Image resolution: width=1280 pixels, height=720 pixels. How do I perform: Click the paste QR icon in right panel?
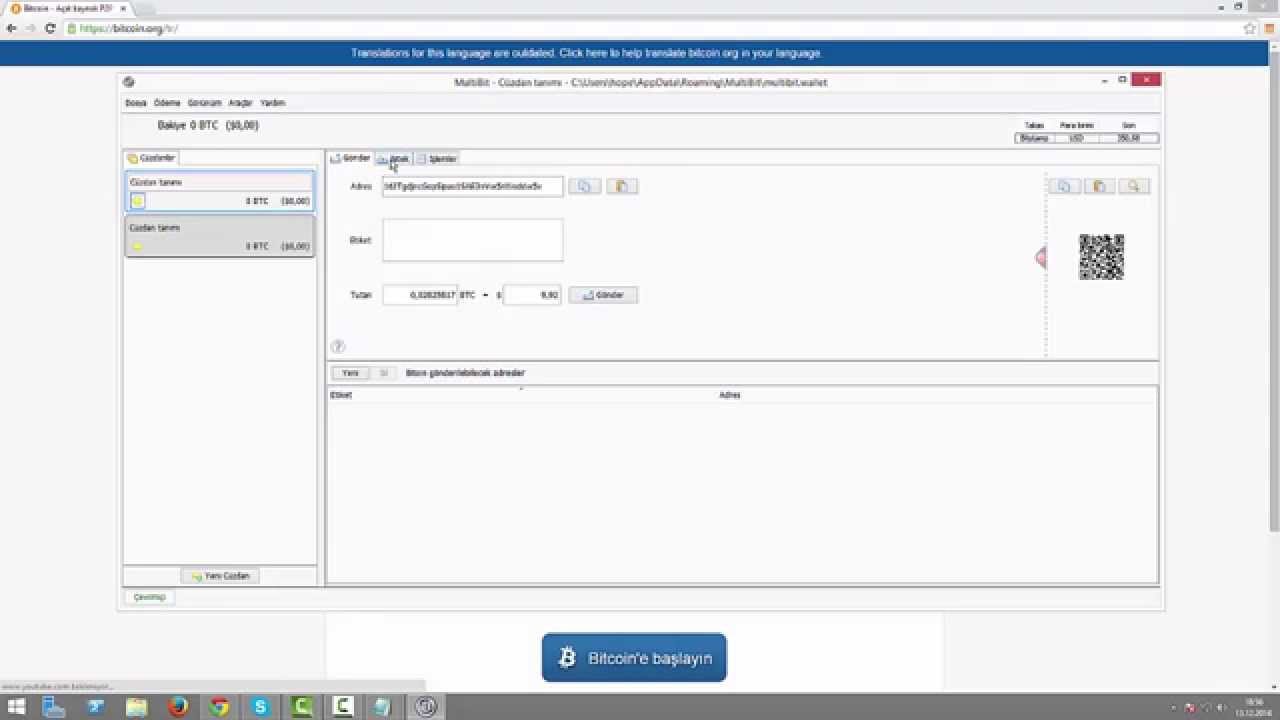(x=1099, y=186)
